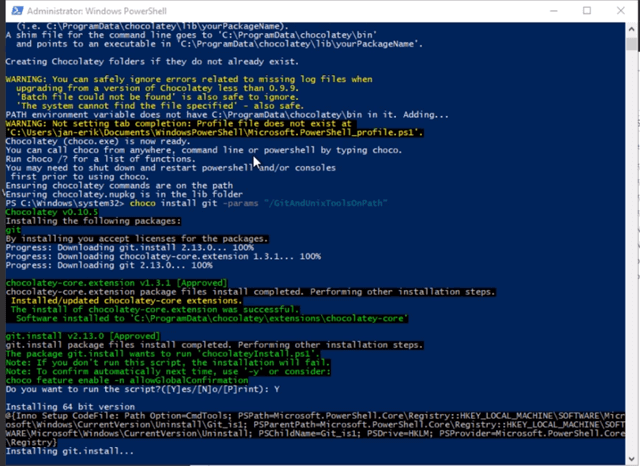Click the scrollbar down arrow
This screenshot has width=640, height=466.
click(632, 459)
